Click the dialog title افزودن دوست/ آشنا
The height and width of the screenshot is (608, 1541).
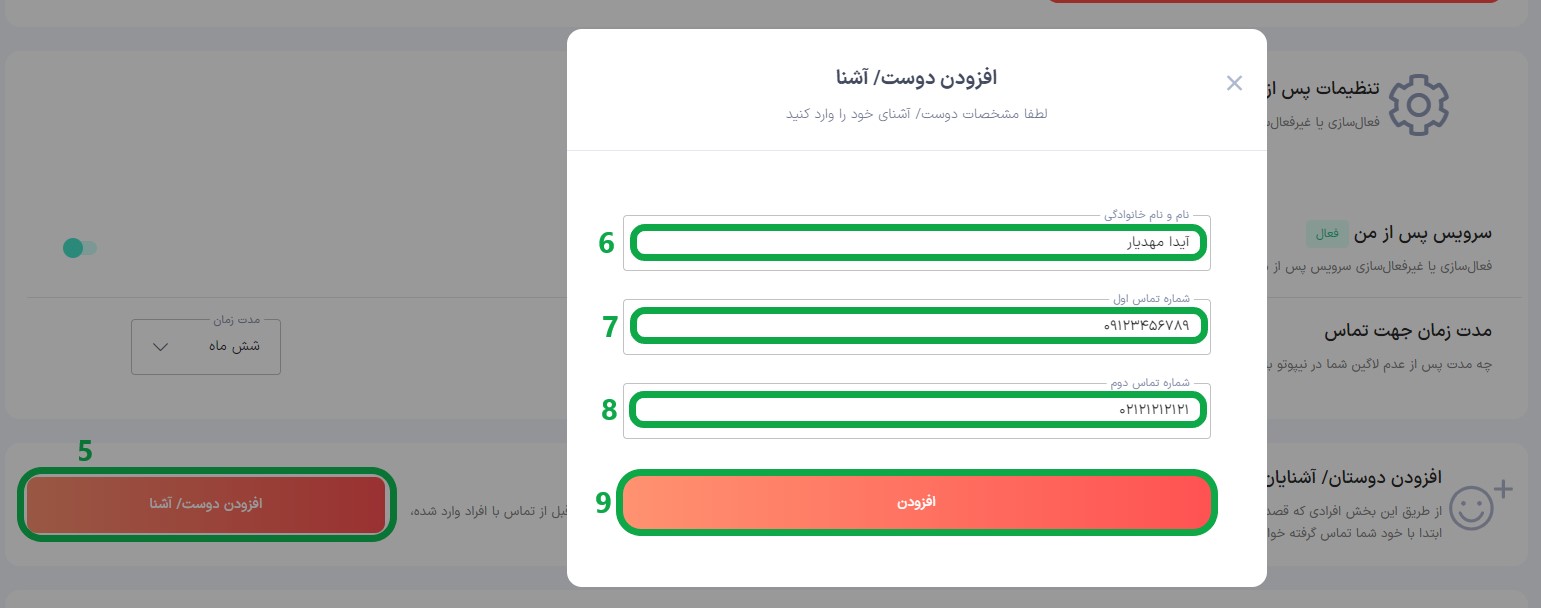tap(917, 77)
